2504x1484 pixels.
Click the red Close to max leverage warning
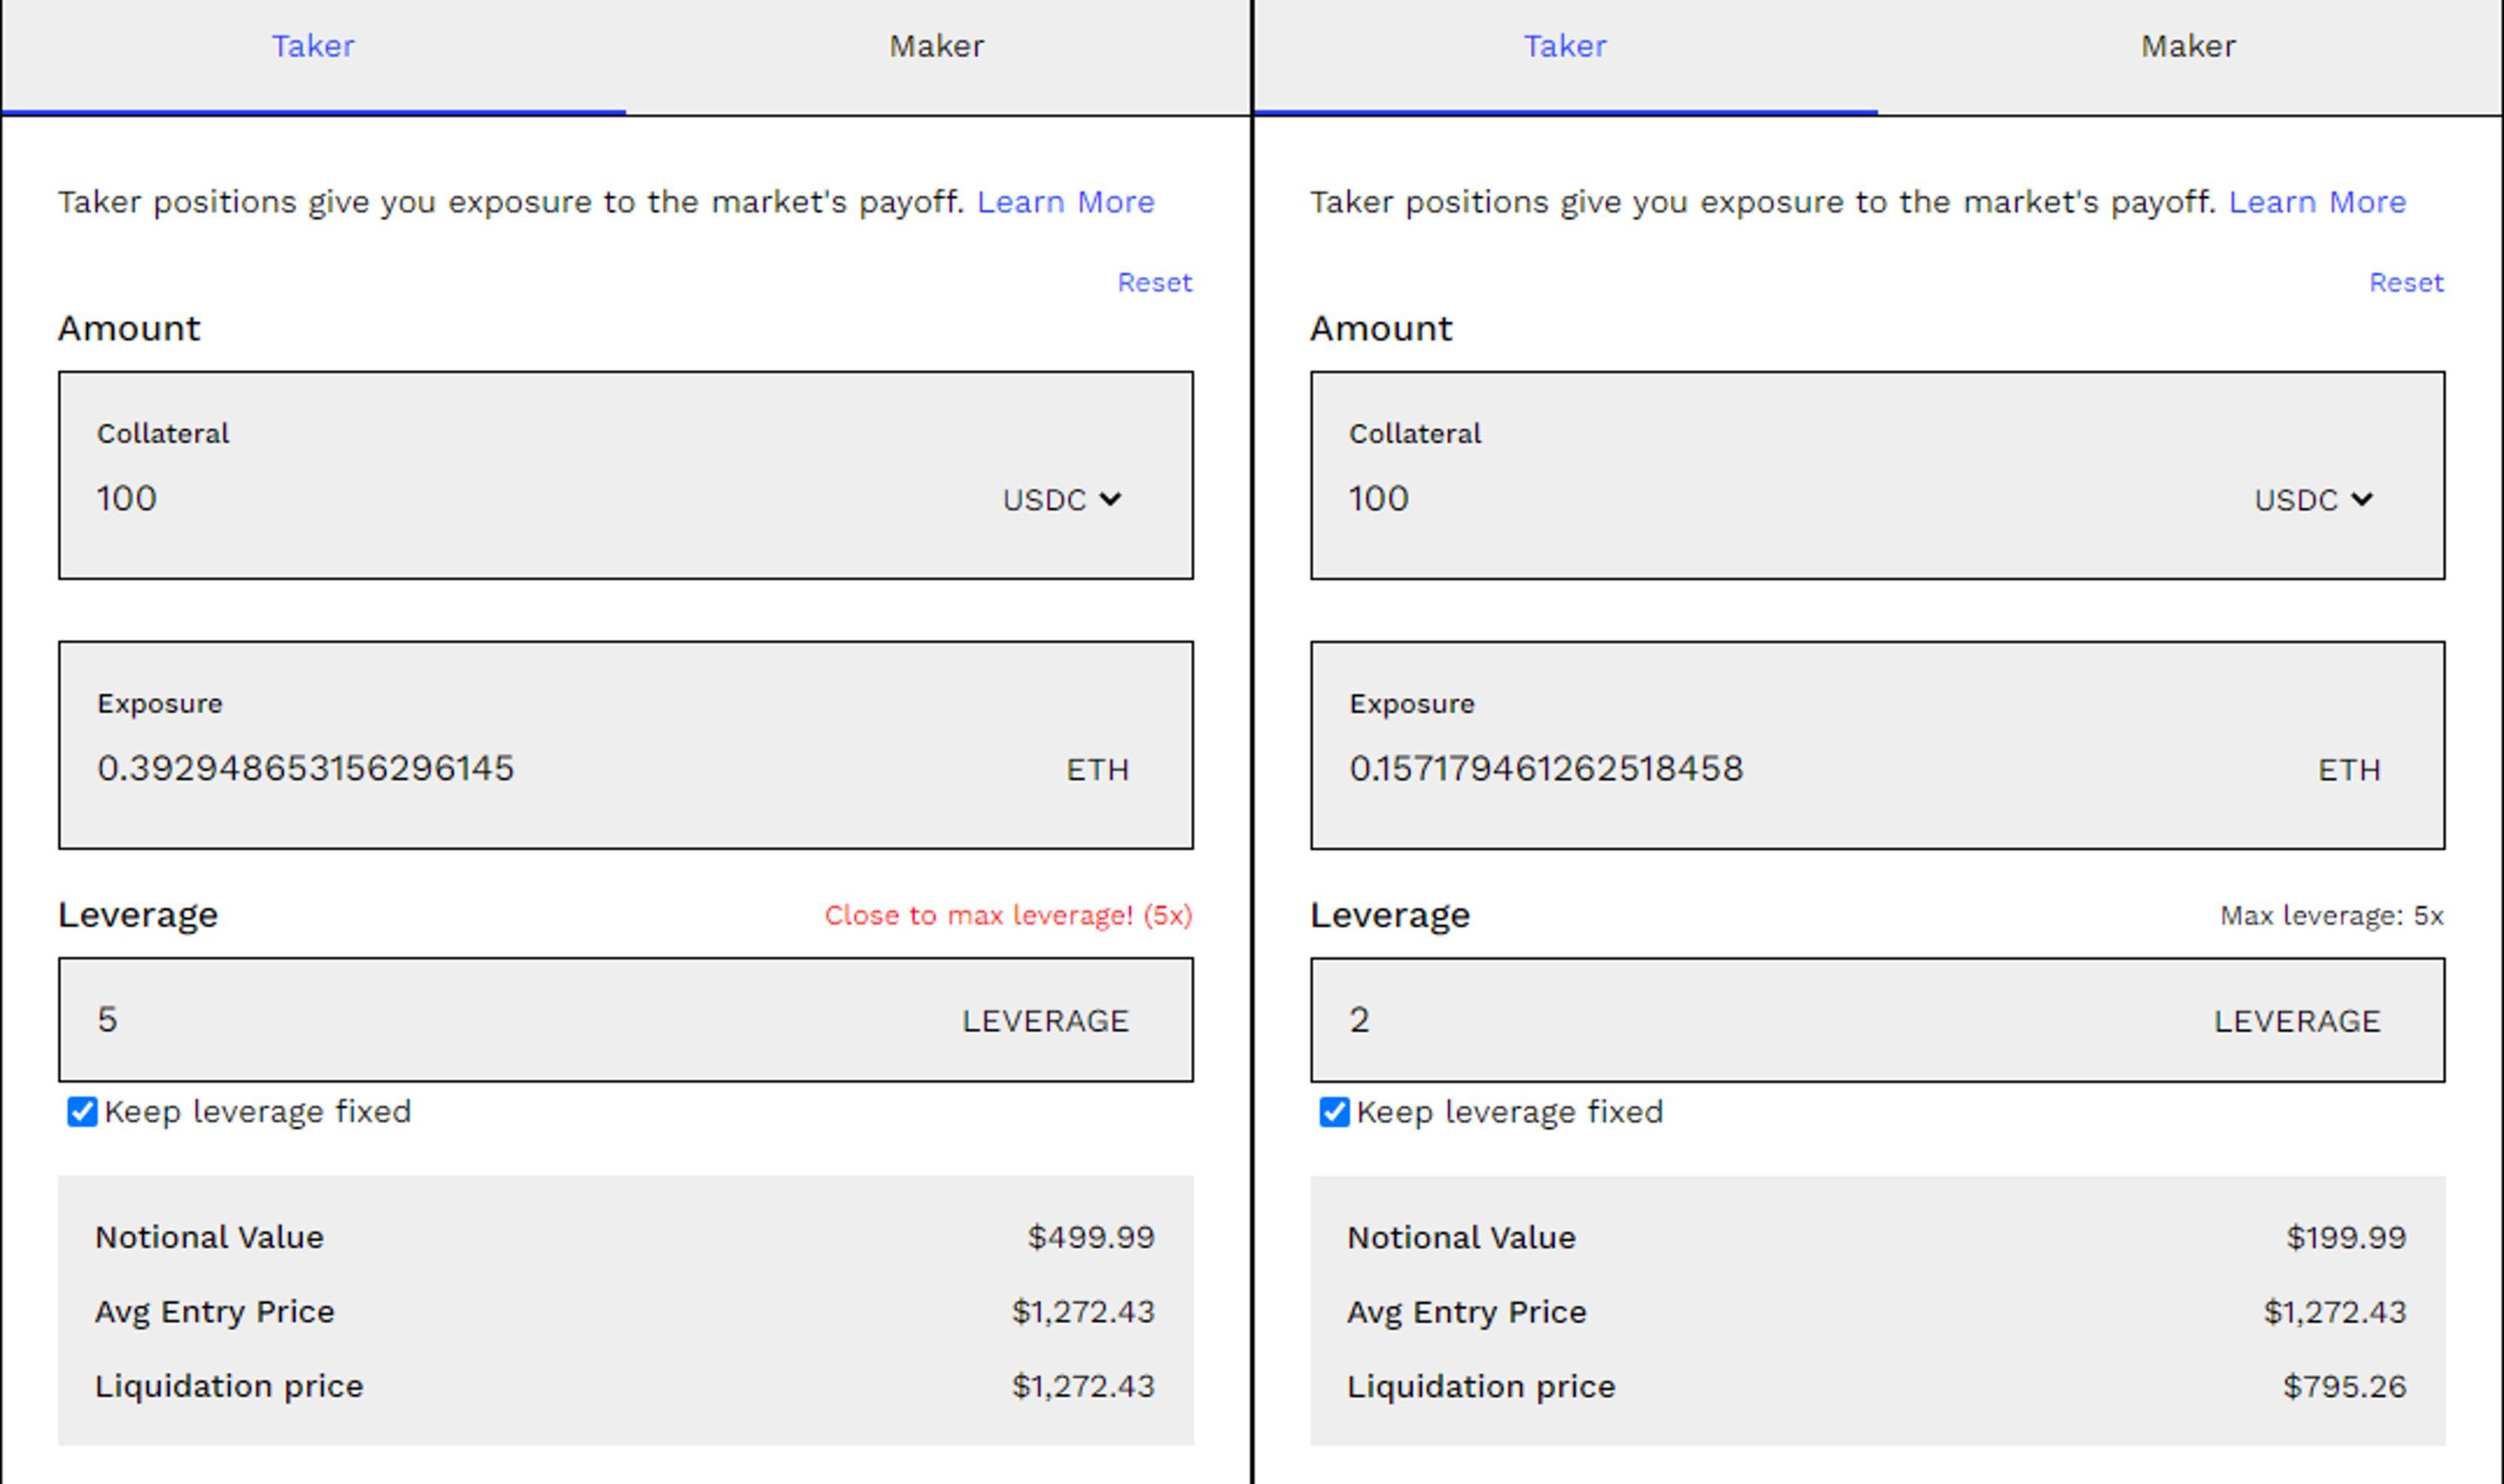[1008, 915]
